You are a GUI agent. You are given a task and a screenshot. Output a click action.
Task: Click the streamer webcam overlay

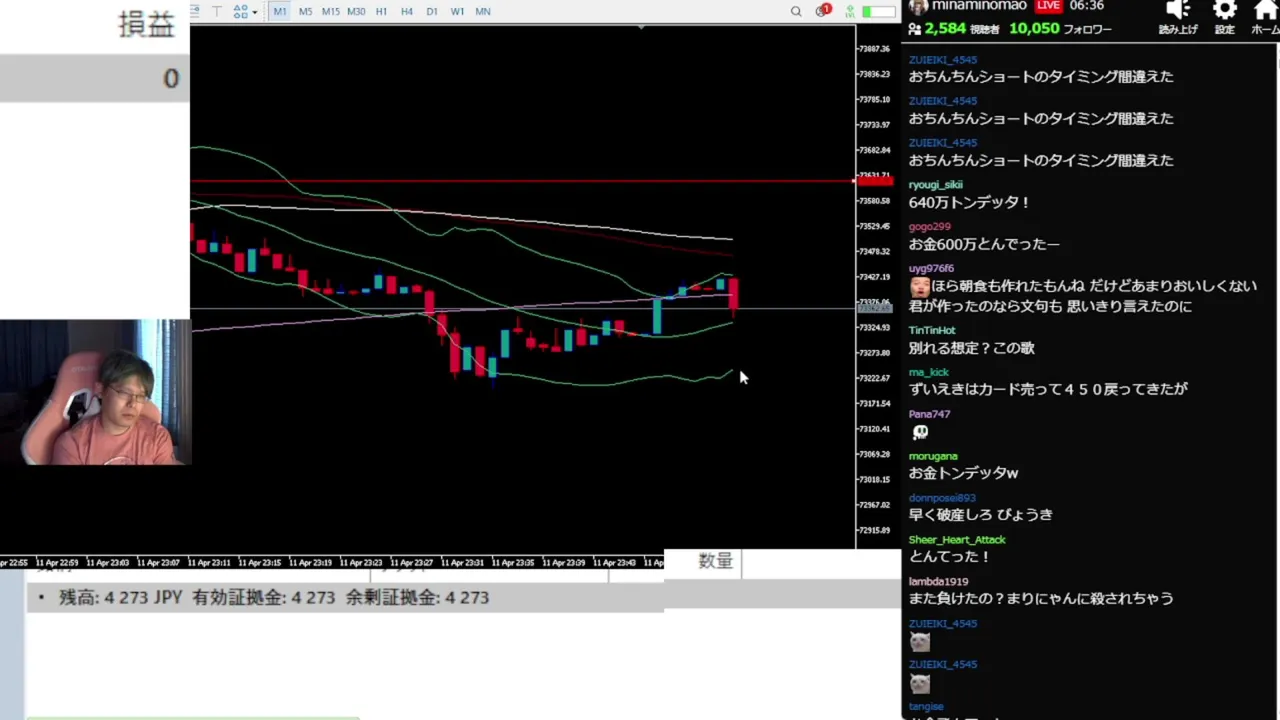(x=95, y=392)
